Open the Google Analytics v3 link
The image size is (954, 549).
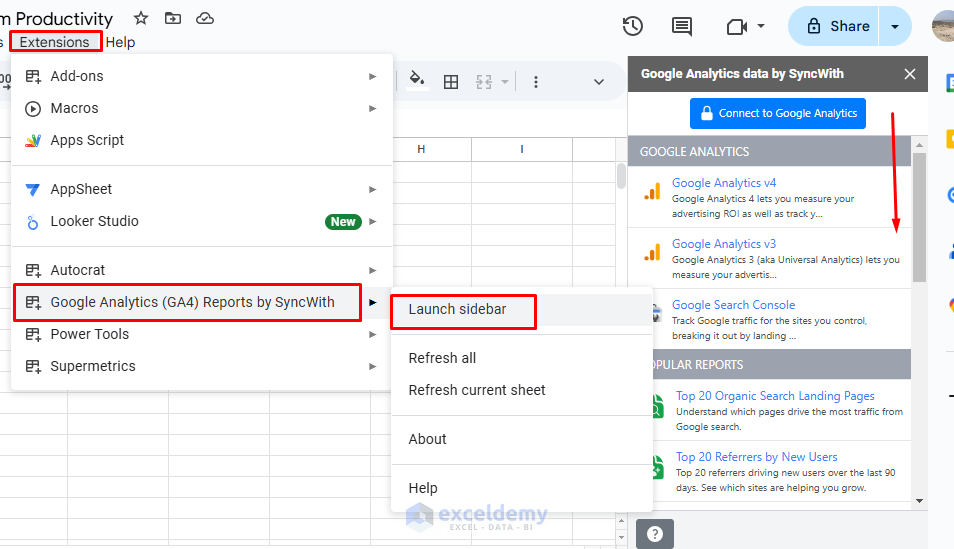[724, 243]
